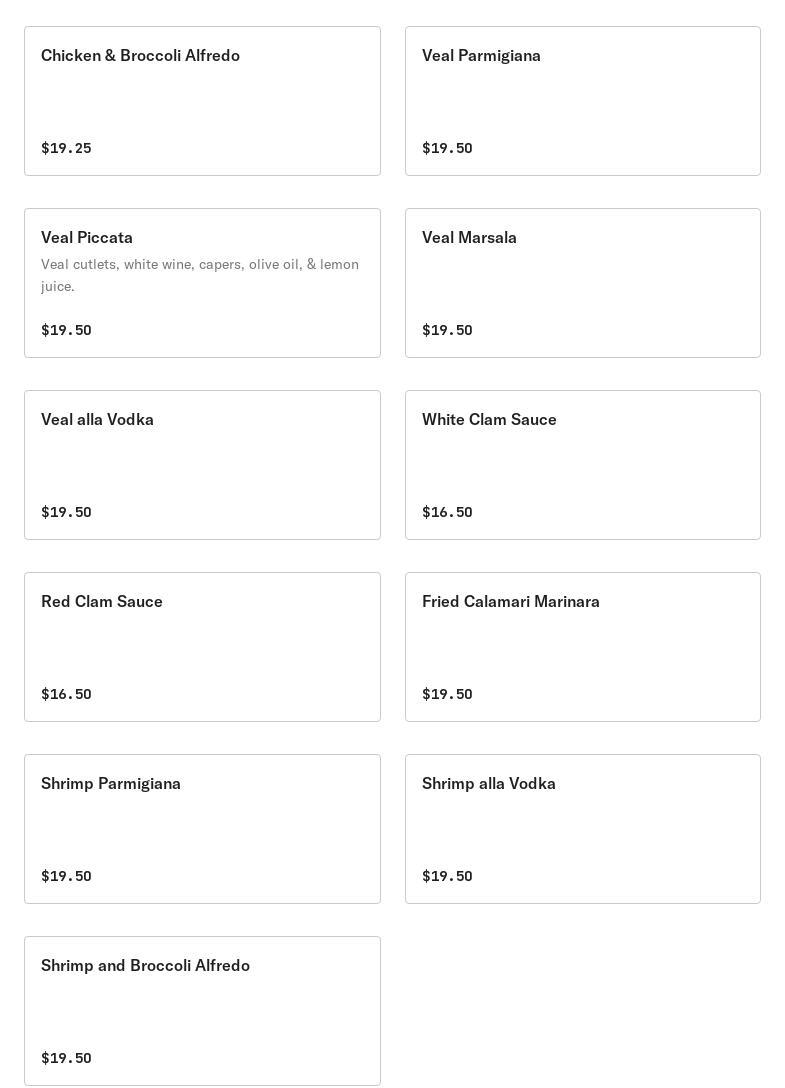Click the Veal Piccata ingredients description
This screenshot has height=1088, width=785.
200,275
